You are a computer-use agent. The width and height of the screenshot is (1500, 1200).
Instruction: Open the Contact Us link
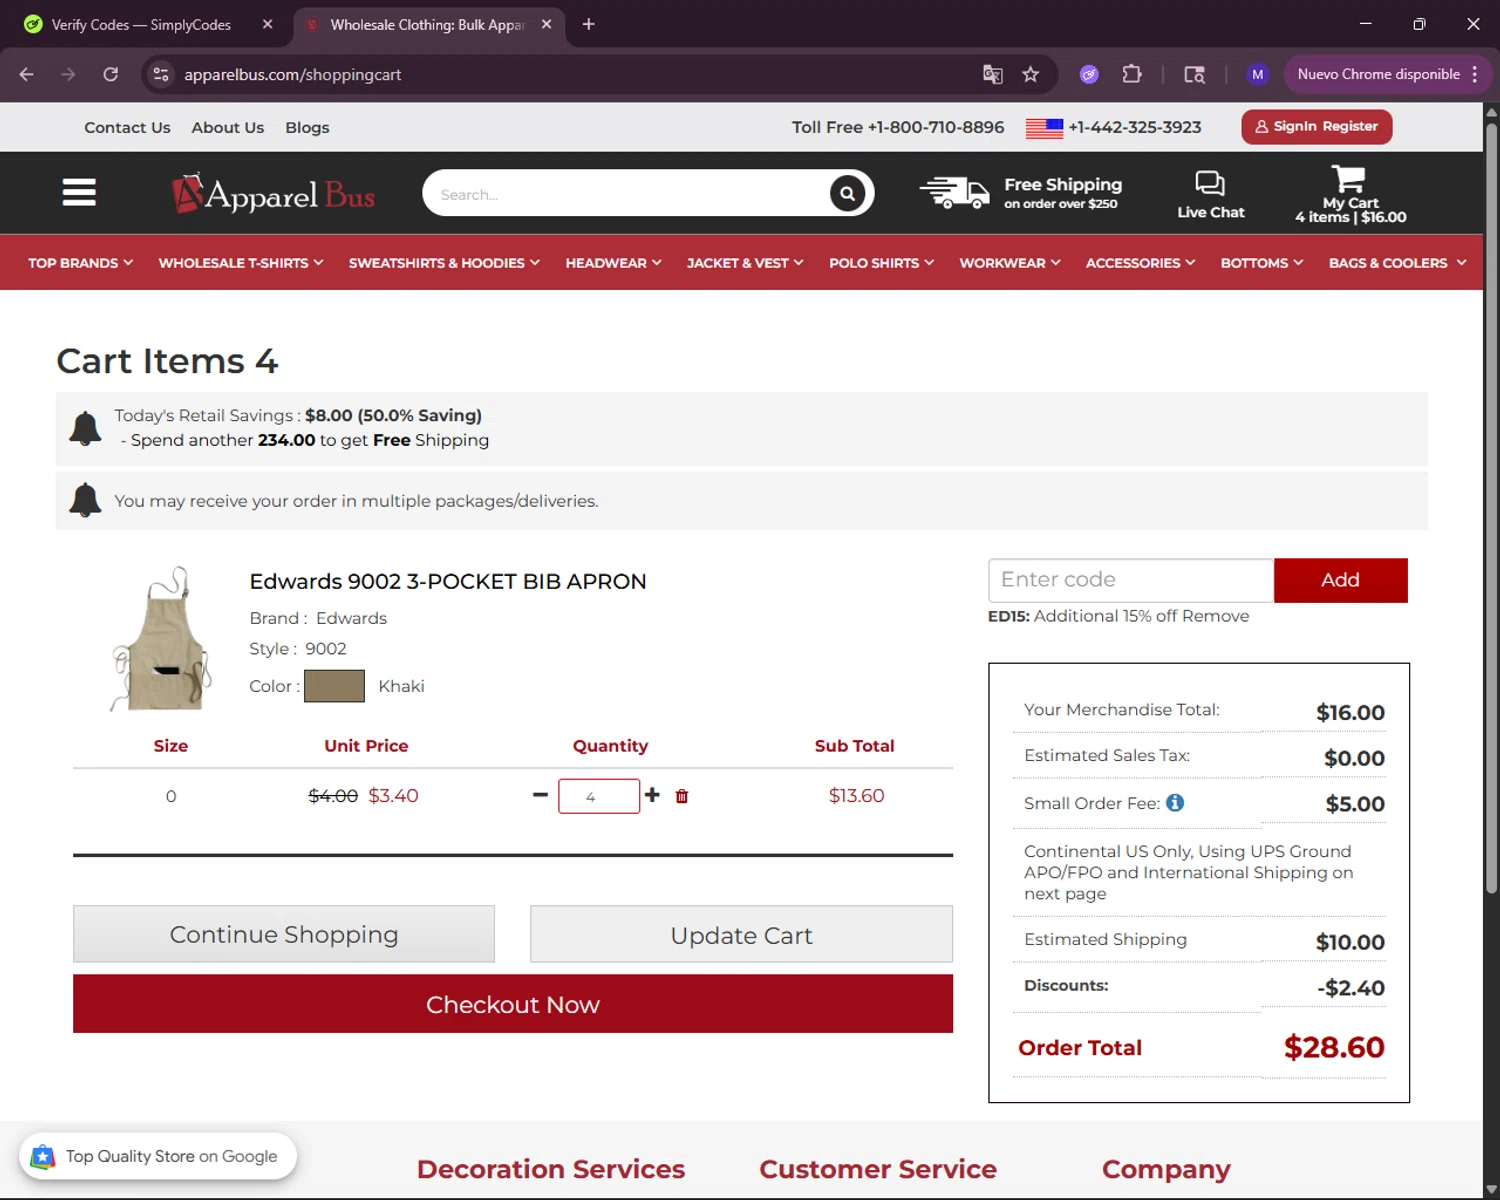(x=127, y=127)
